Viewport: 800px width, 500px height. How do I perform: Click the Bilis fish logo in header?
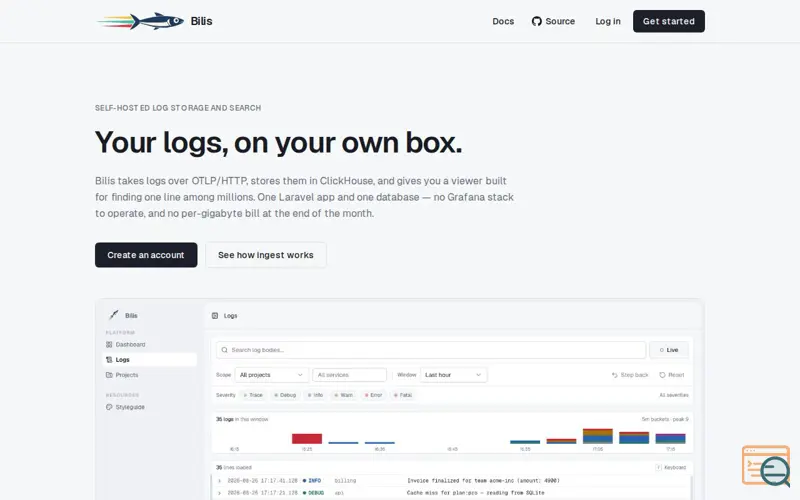(140, 21)
